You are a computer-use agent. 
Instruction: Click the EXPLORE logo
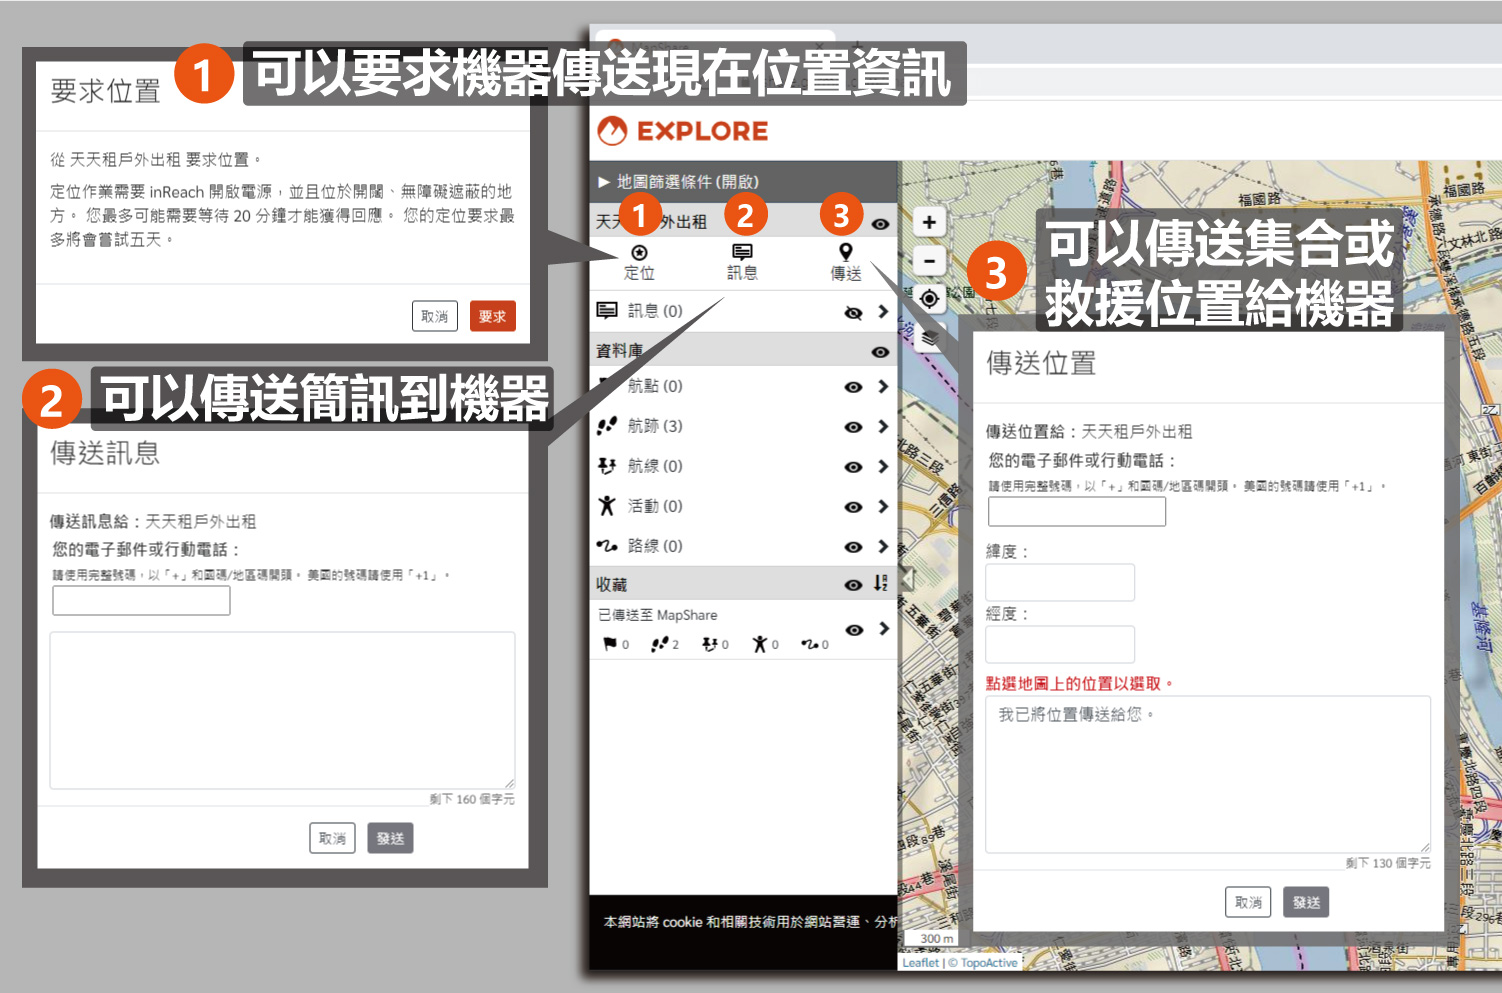(x=683, y=131)
